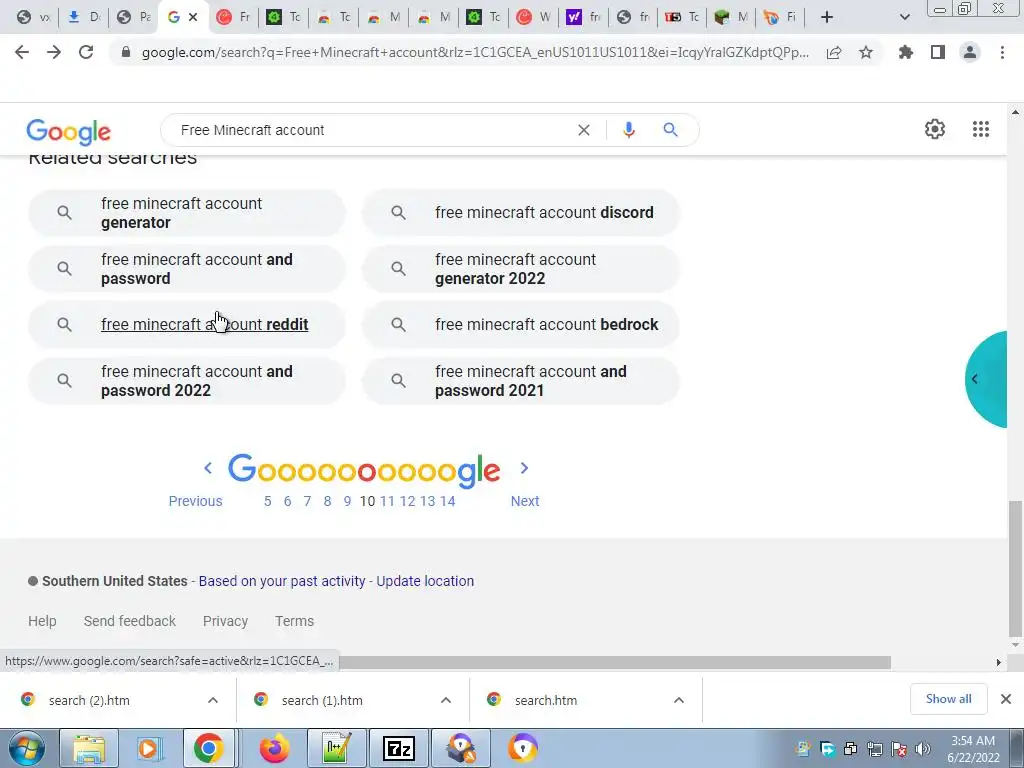Go back using the browser back arrow
The image size is (1024, 768).
[22, 52]
